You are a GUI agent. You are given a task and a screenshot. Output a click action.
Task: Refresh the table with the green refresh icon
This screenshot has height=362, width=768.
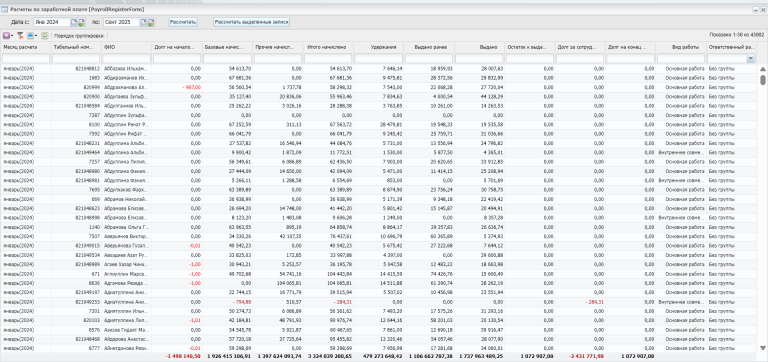(x=45, y=35)
